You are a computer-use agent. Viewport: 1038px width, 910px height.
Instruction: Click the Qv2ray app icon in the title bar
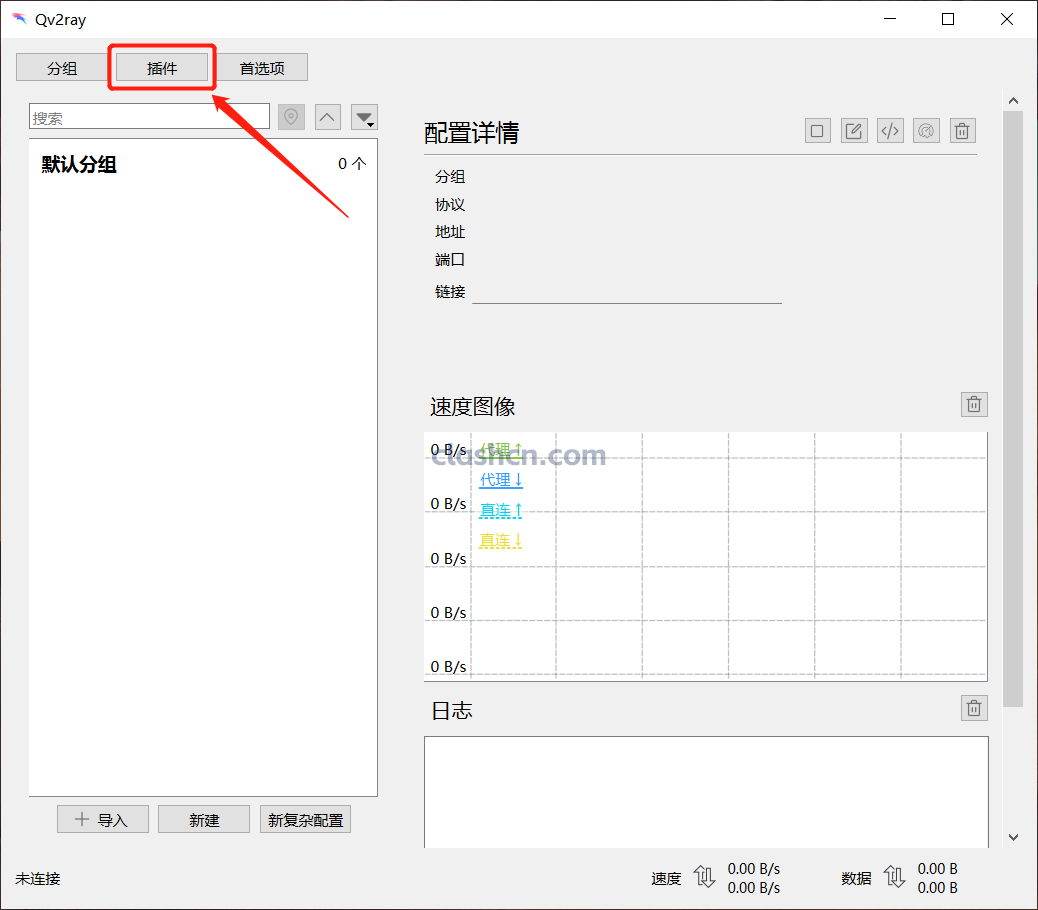point(19,19)
